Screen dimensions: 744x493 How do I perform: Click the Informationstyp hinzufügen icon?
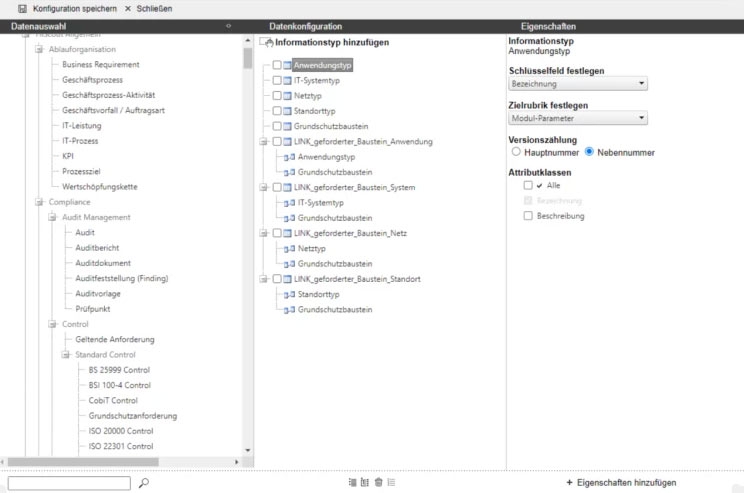(x=267, y=43)
